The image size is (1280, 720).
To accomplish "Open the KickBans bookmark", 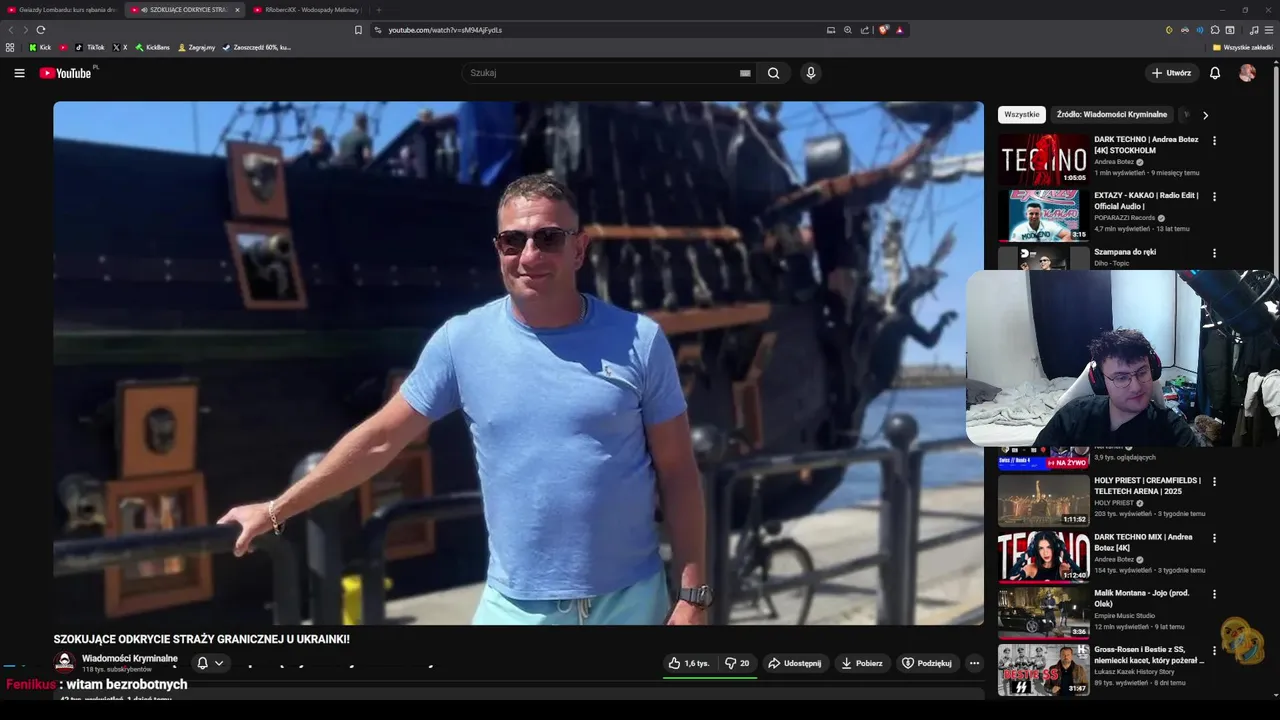I will point(153,47).
